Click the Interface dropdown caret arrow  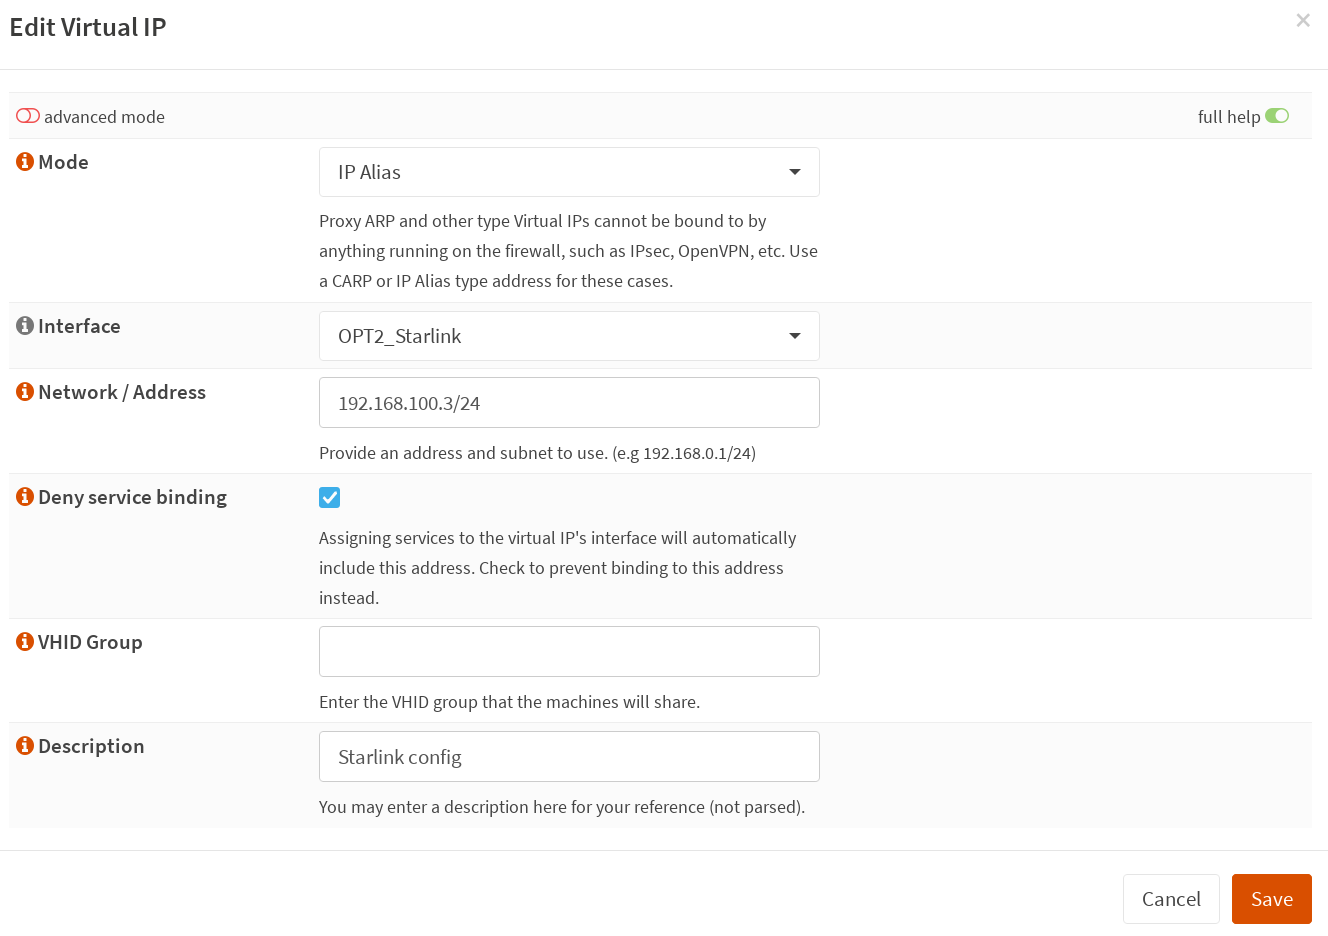click(x=794, y=336)
